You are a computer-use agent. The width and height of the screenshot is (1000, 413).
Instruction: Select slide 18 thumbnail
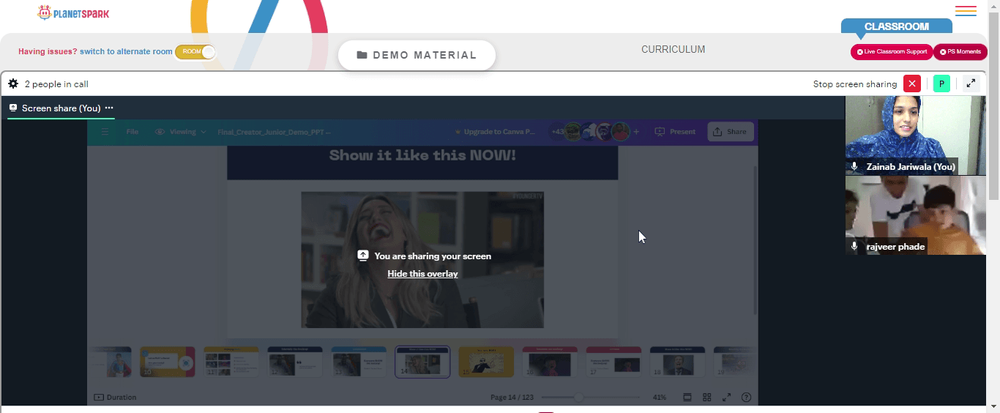677,362
